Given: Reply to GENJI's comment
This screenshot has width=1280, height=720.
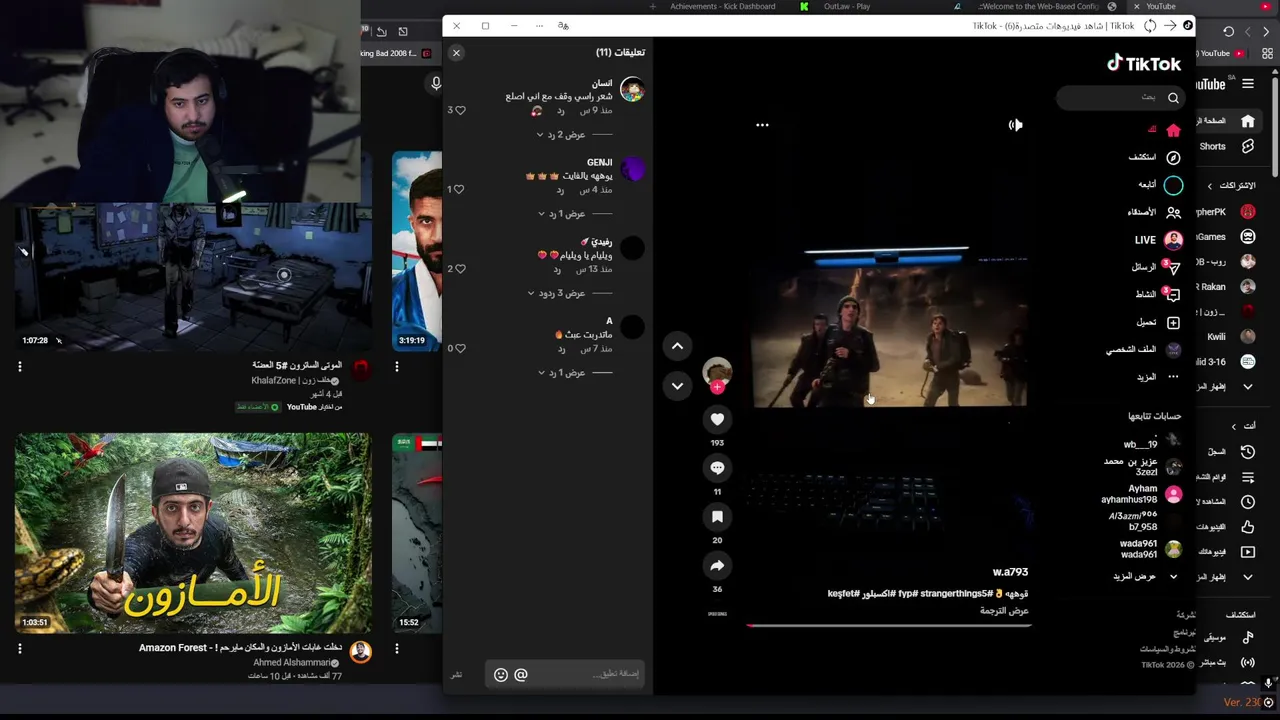Looking at the screenshot, I should (x=560, y=190).
